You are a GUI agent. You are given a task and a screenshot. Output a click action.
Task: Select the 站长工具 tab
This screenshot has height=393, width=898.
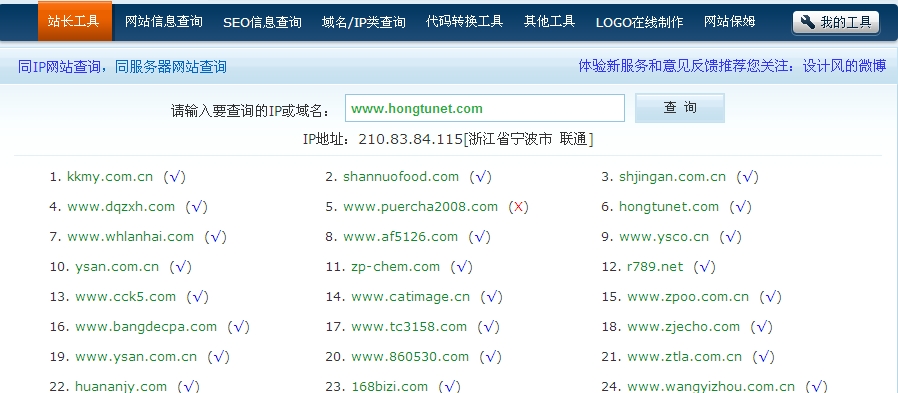[74, 21]
